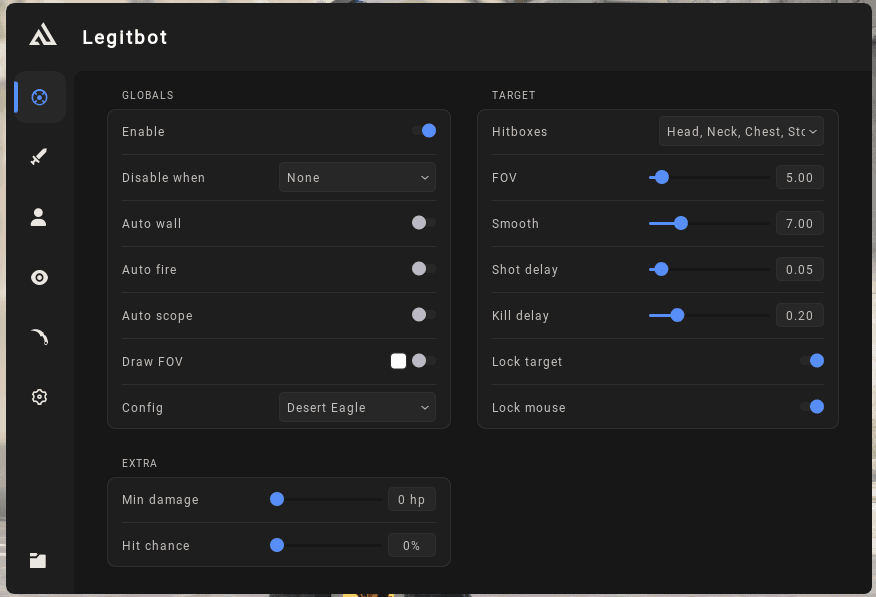Open the Config dropdown showing Desert Eagle
876x597 pixels.
point(358,407)
